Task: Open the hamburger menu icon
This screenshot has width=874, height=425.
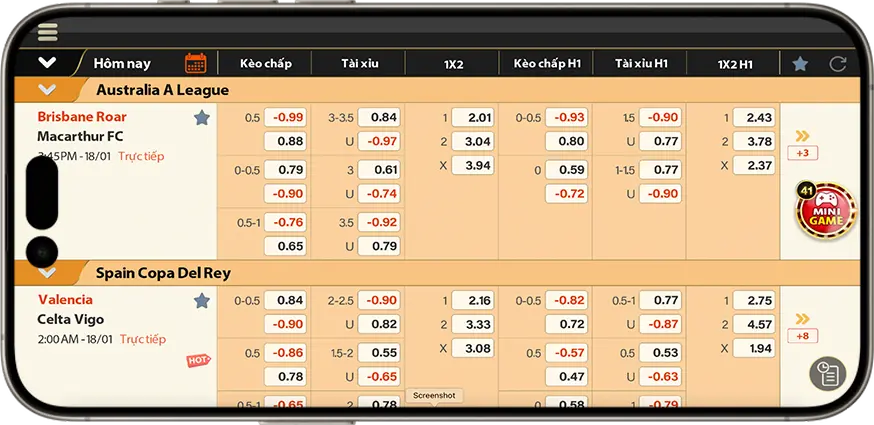Action: pyautogui.click(x=47, y=32)
